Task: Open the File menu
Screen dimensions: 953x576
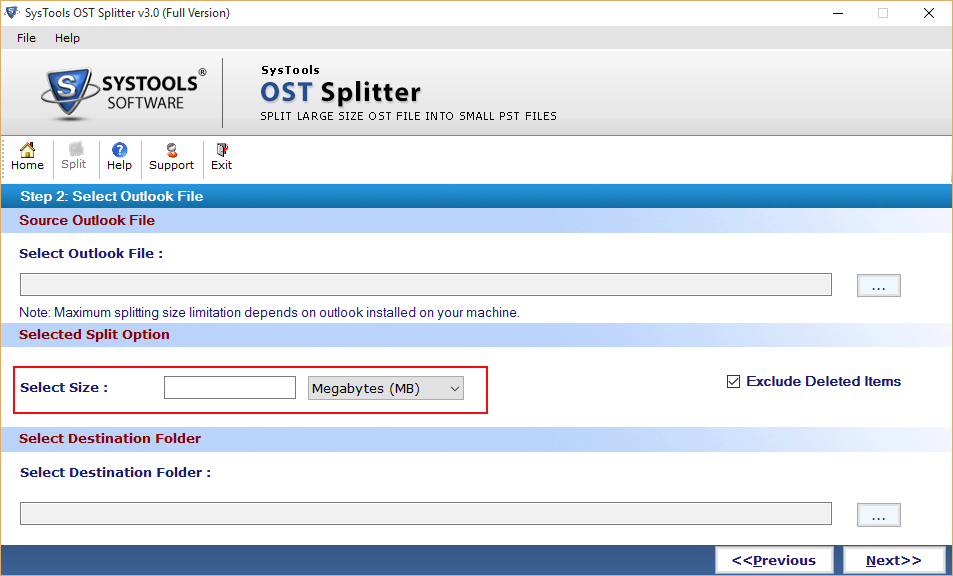Action: coord(26,38)
